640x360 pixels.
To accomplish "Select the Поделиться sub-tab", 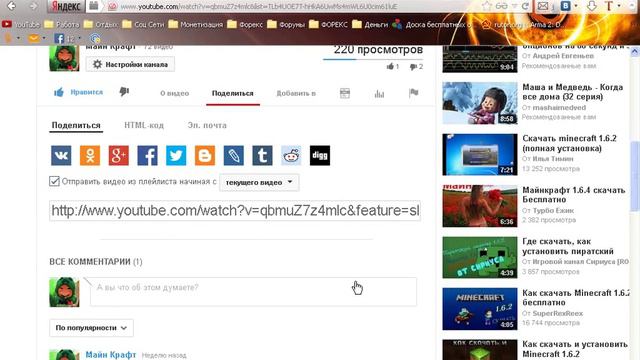I will click(x=76, y=125).
